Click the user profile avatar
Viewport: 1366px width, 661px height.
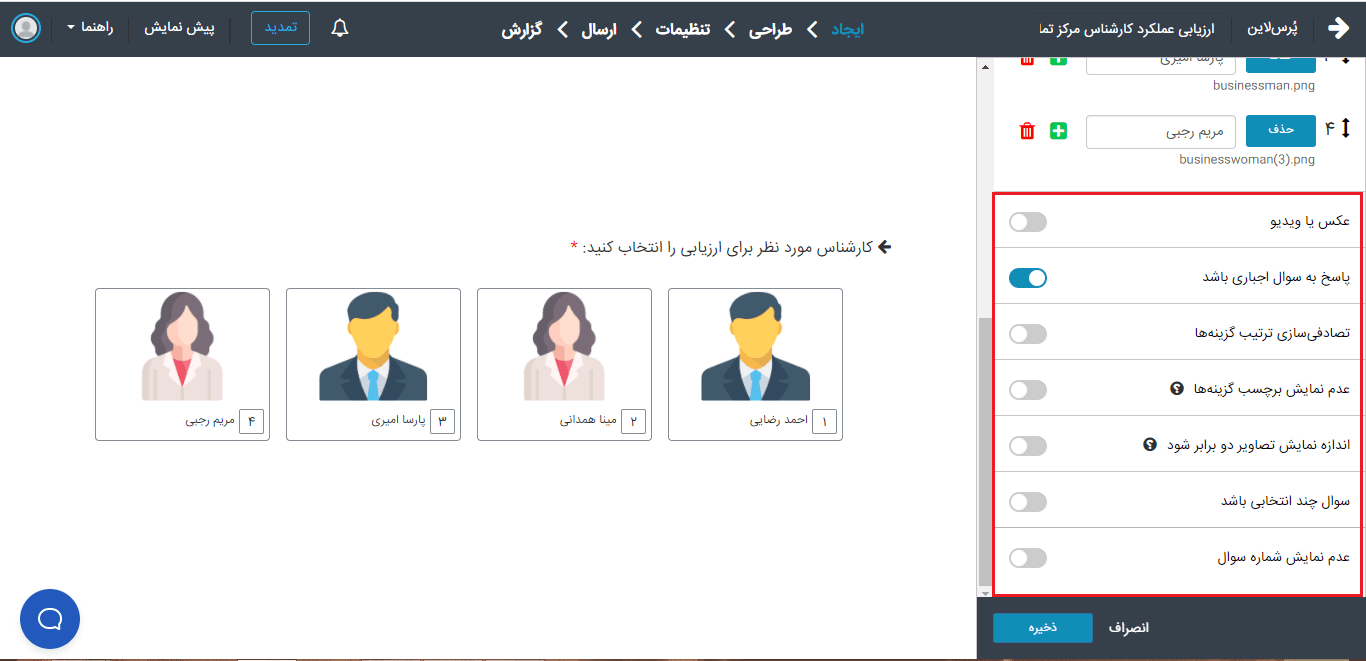27,28
